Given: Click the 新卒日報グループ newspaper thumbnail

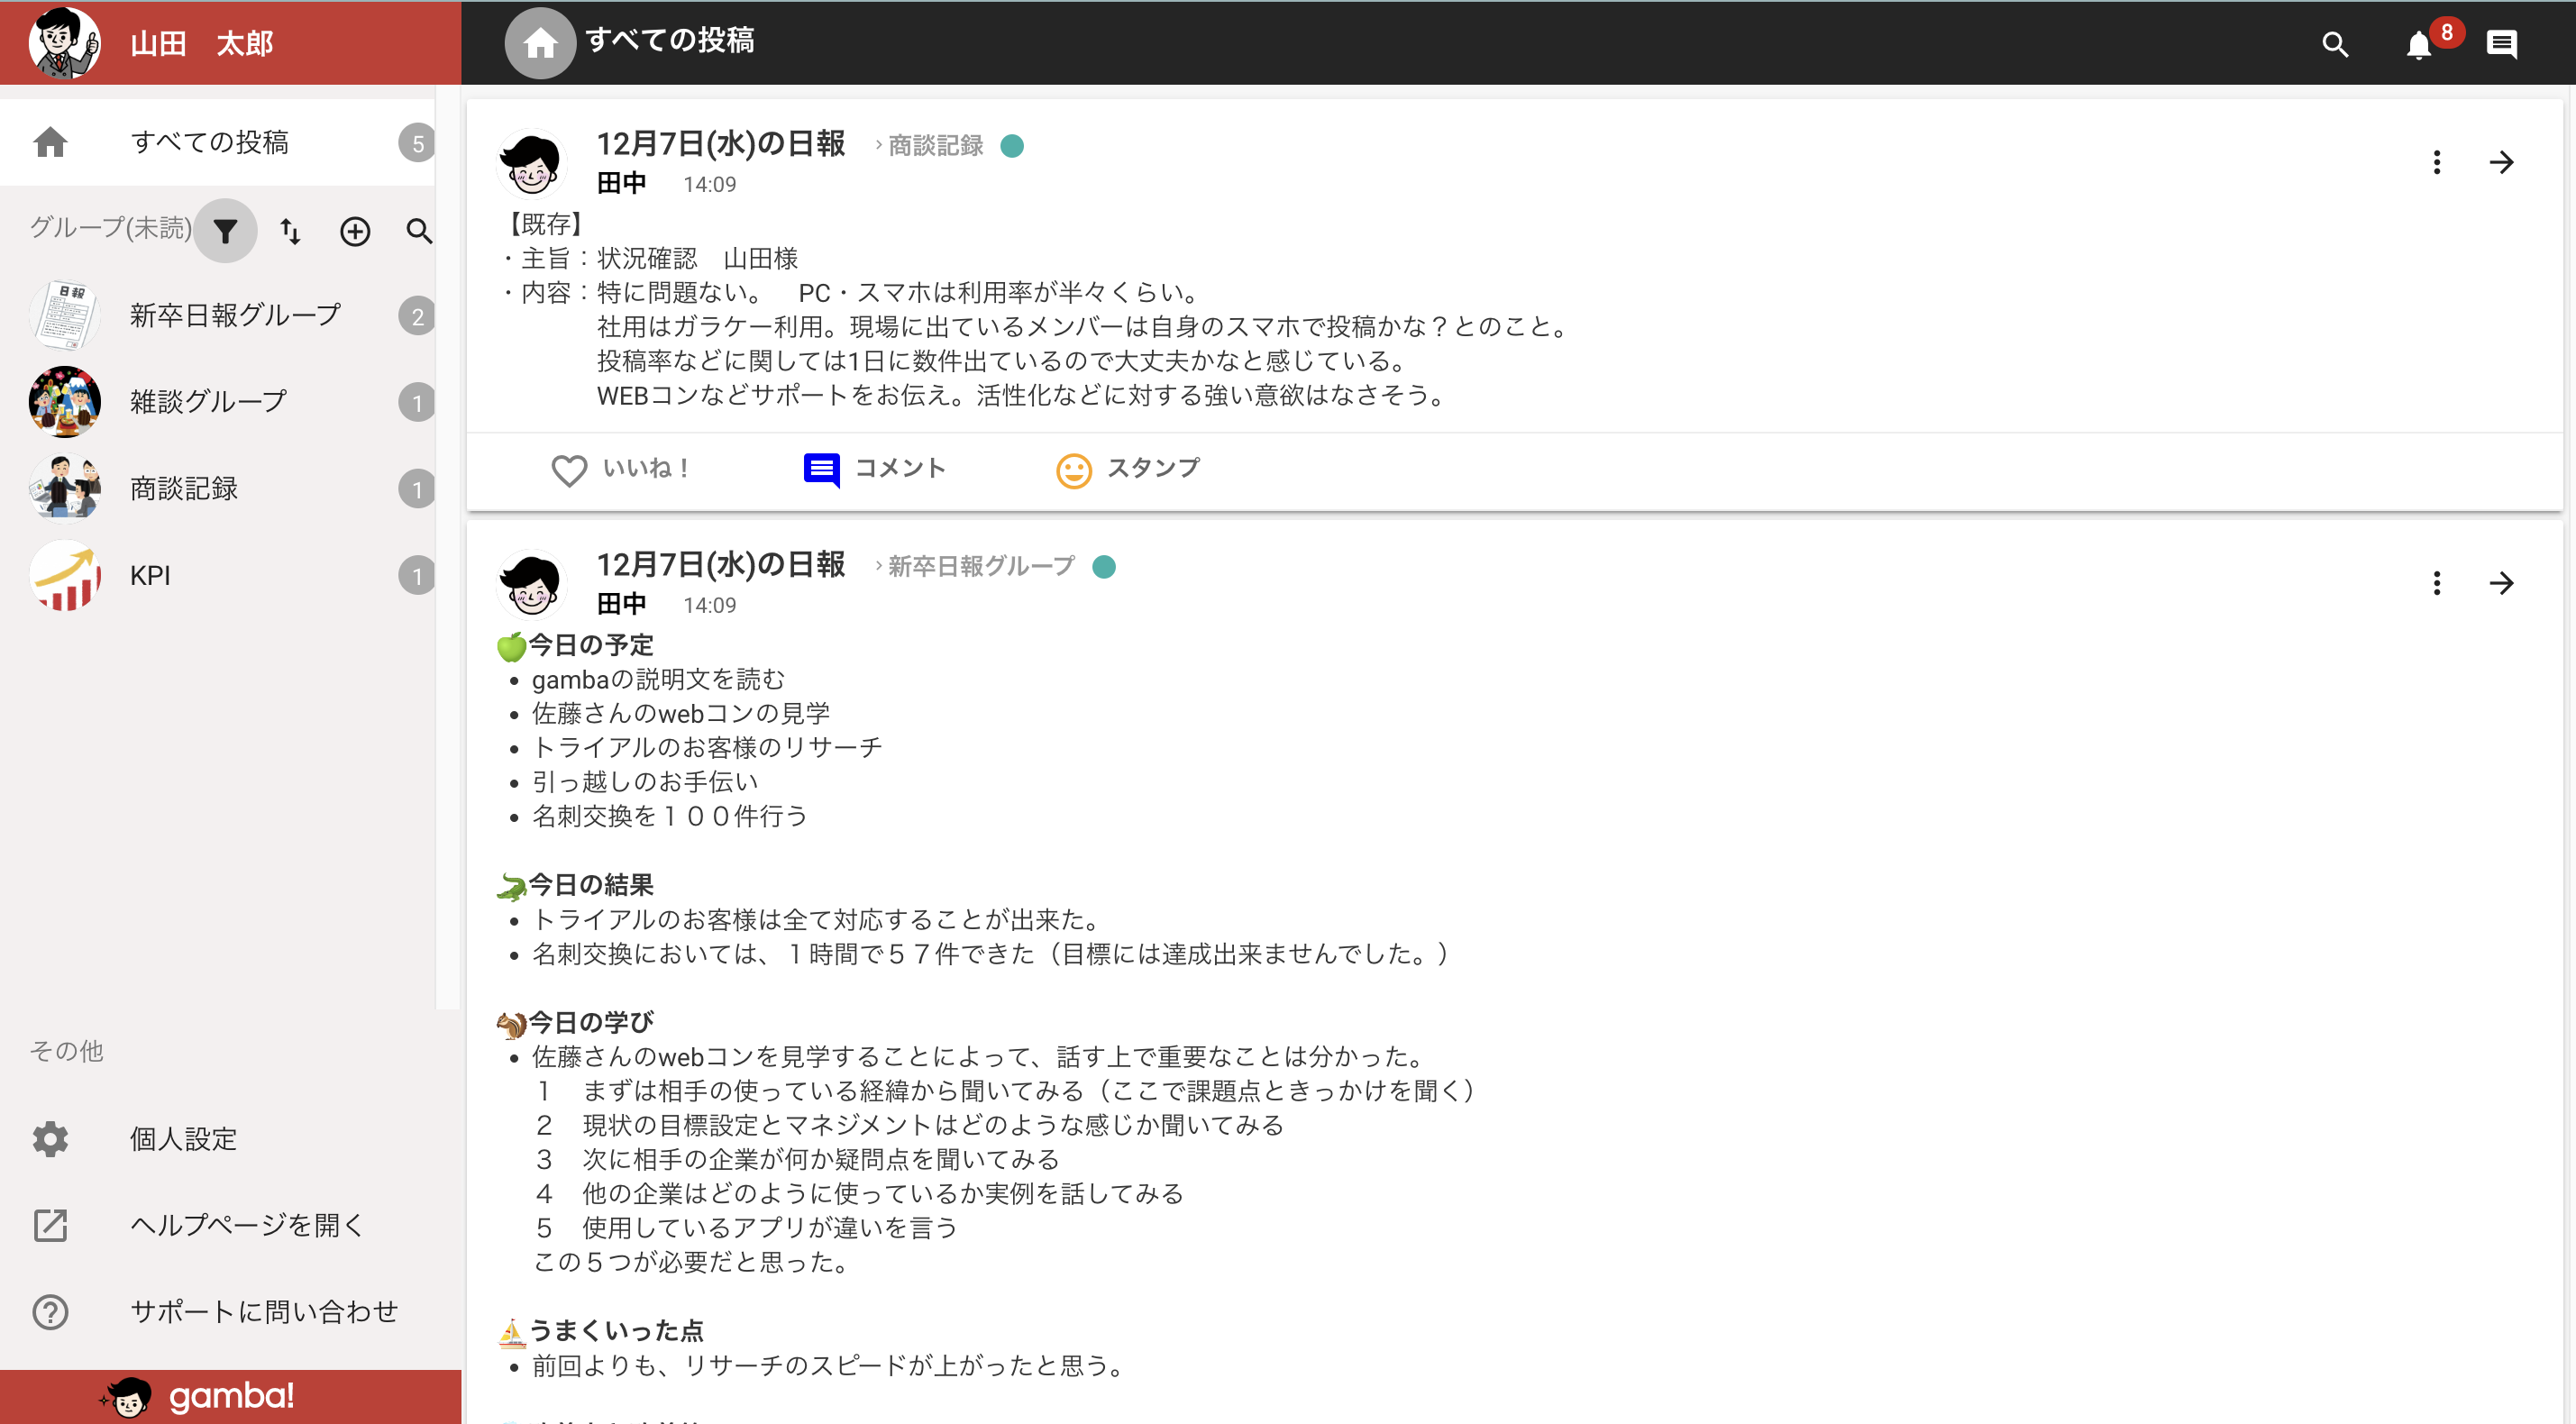Looking at the screenshot, I should (65, 316).
